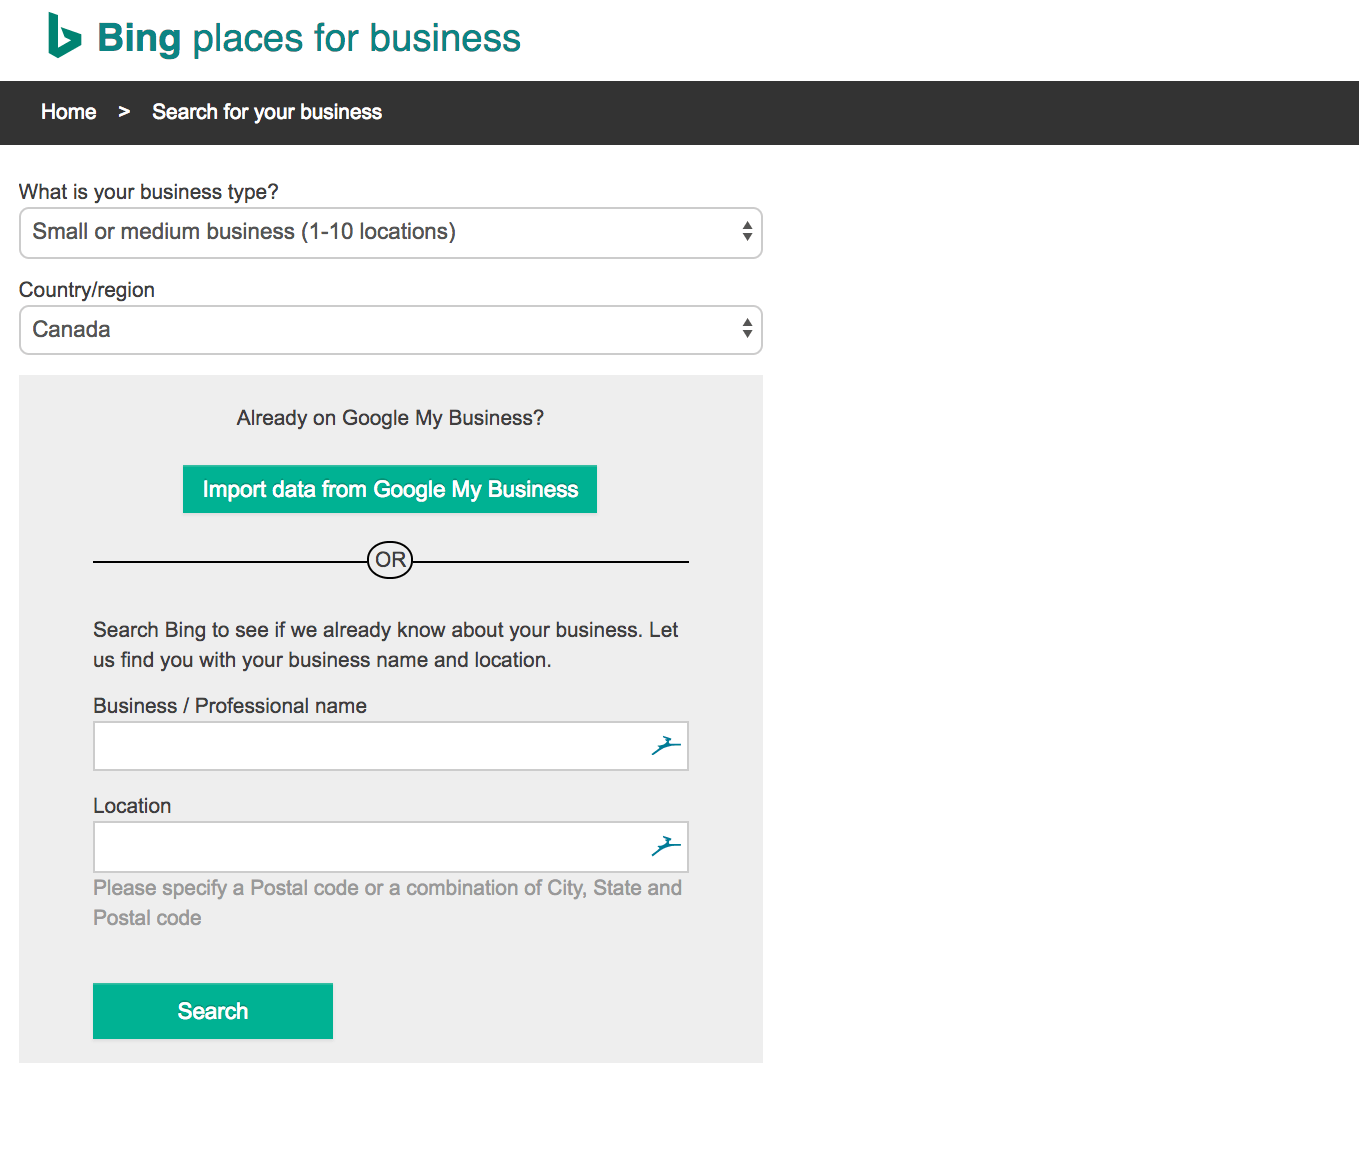
Task: Click the OR divider badge
Action: [390, 560]
